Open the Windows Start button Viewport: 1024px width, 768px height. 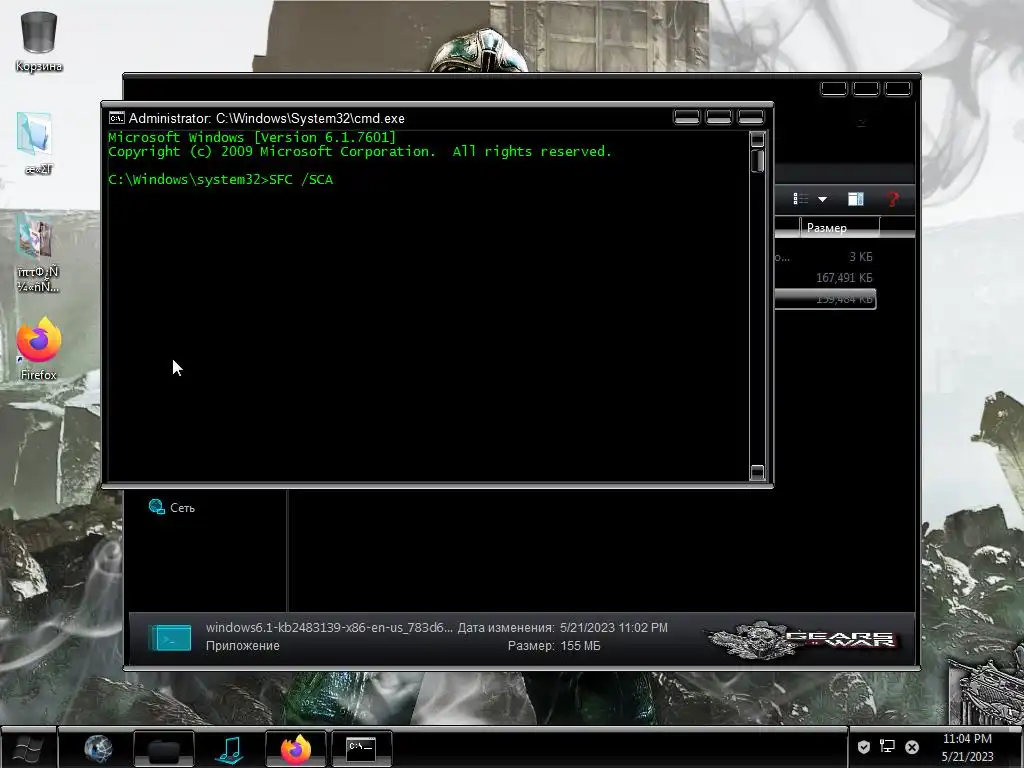click(28, 748)
